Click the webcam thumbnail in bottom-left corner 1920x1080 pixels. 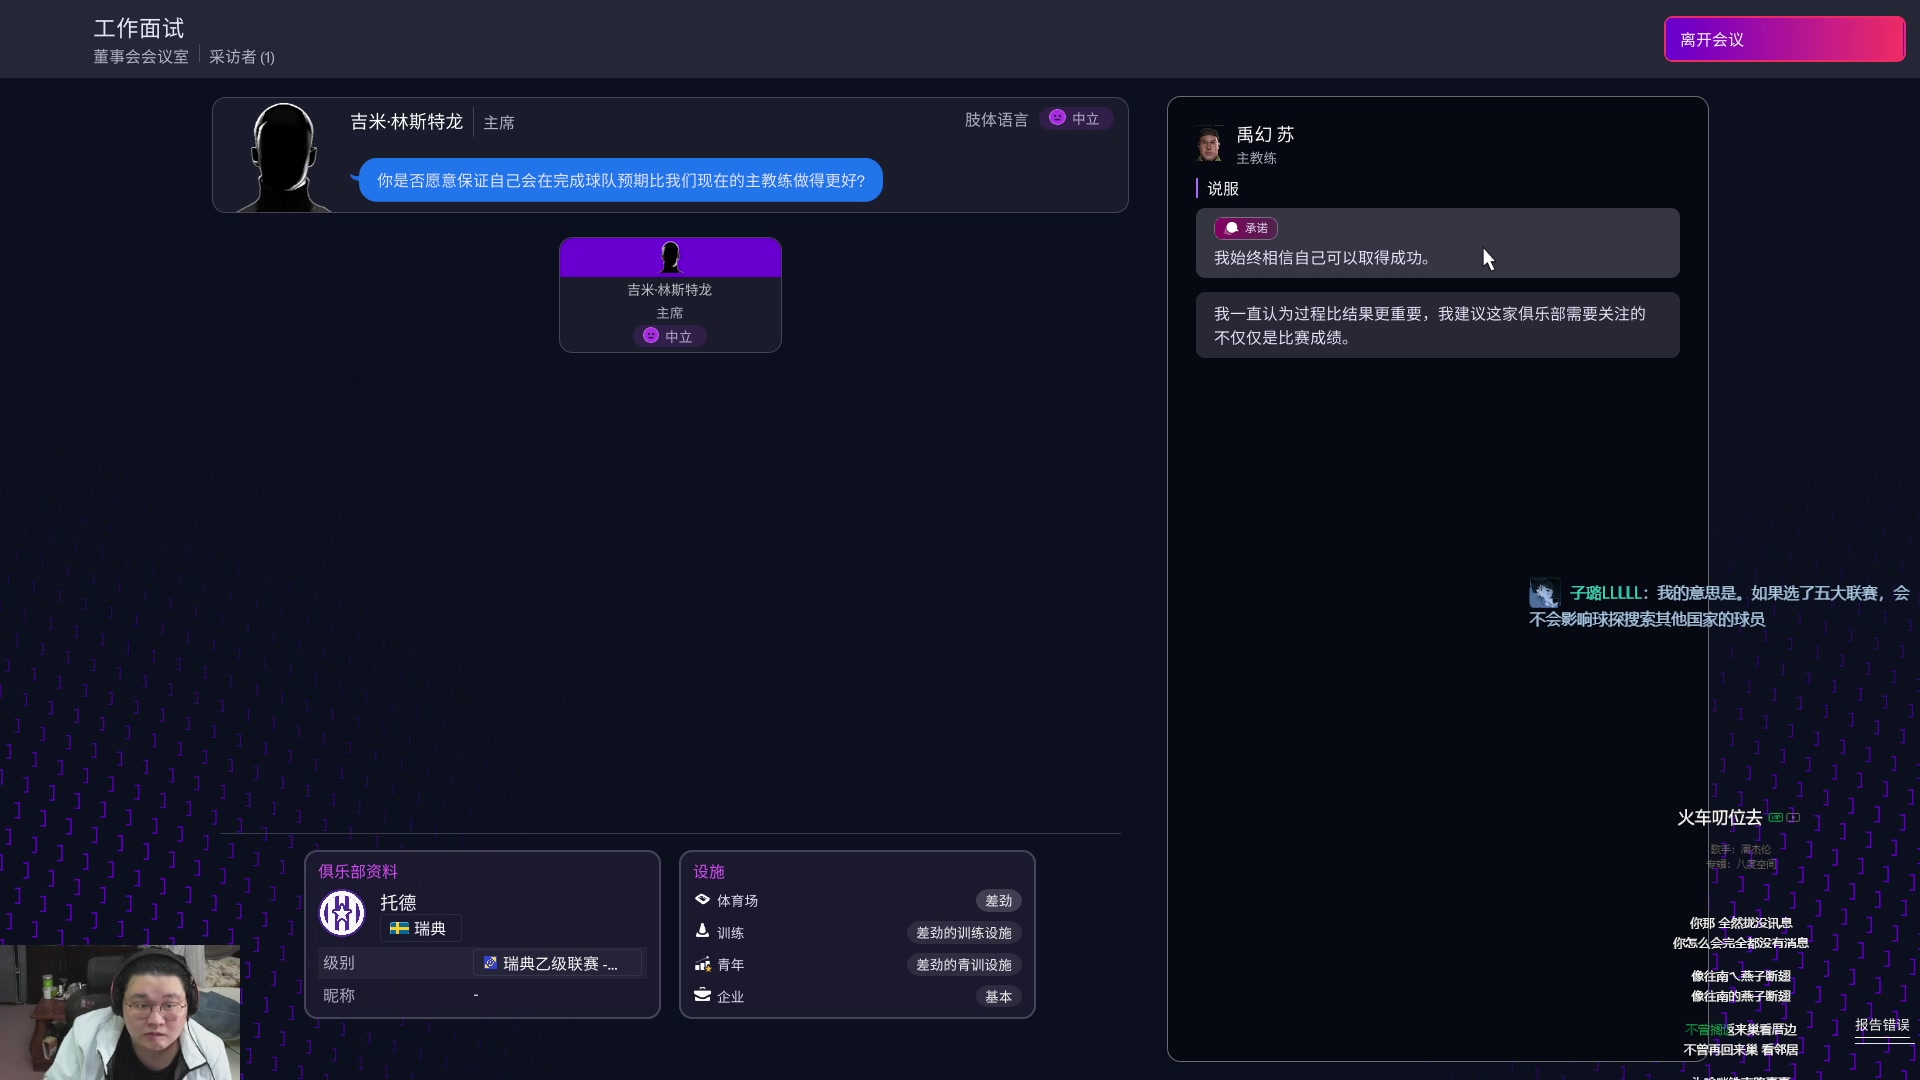tap(120, 1012)
